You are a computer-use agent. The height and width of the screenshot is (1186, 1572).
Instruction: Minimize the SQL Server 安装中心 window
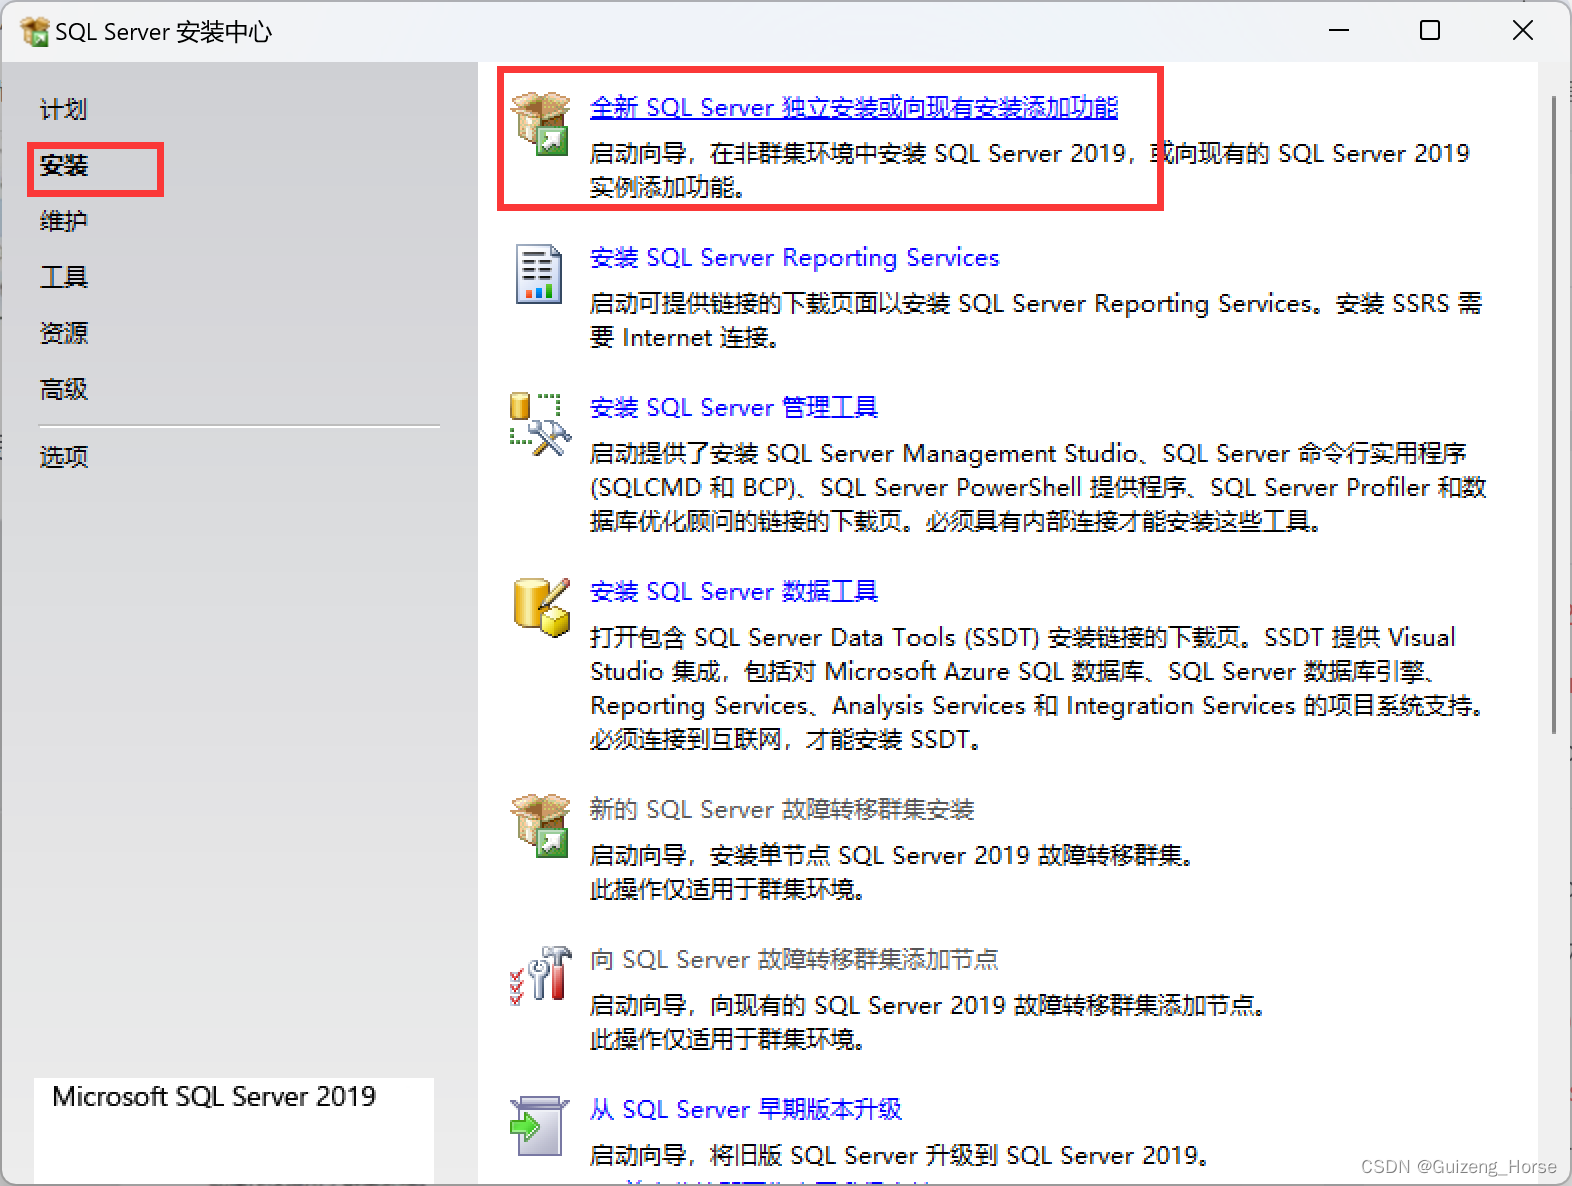pyautogui.click(x=1339, y=31)
